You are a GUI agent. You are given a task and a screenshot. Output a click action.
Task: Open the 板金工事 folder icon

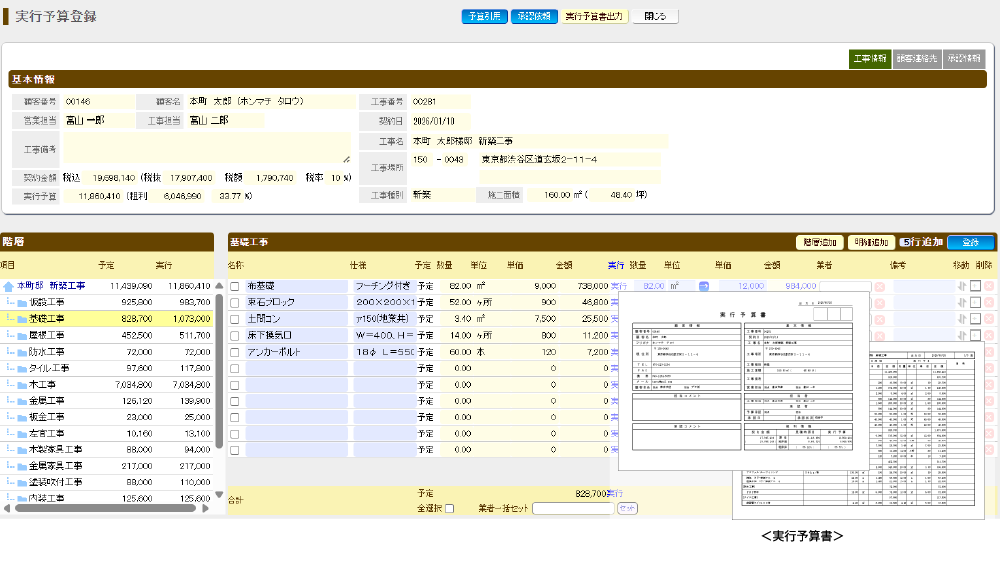(22, 417)
